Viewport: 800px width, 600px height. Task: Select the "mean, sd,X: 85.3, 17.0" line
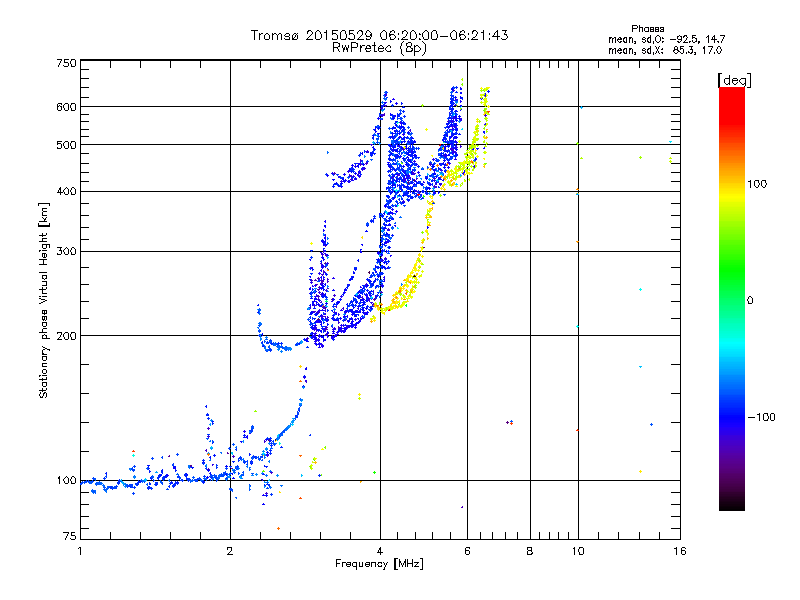(665, 50)
